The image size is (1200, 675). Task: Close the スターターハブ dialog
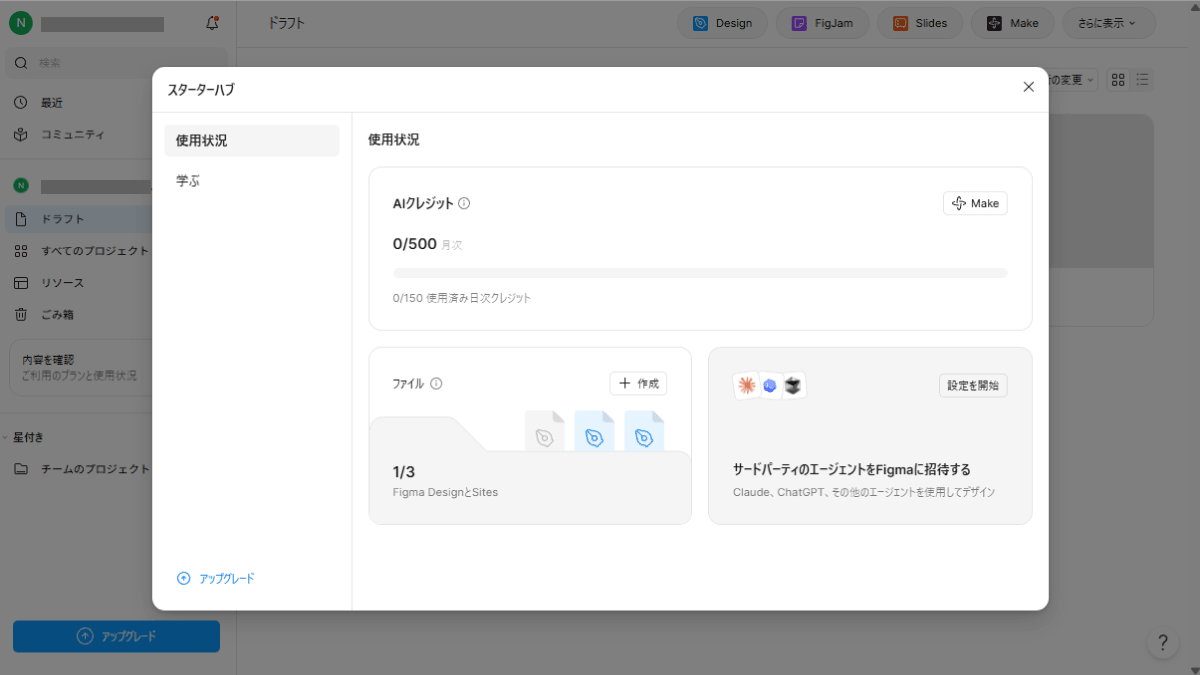point(1028,87)
